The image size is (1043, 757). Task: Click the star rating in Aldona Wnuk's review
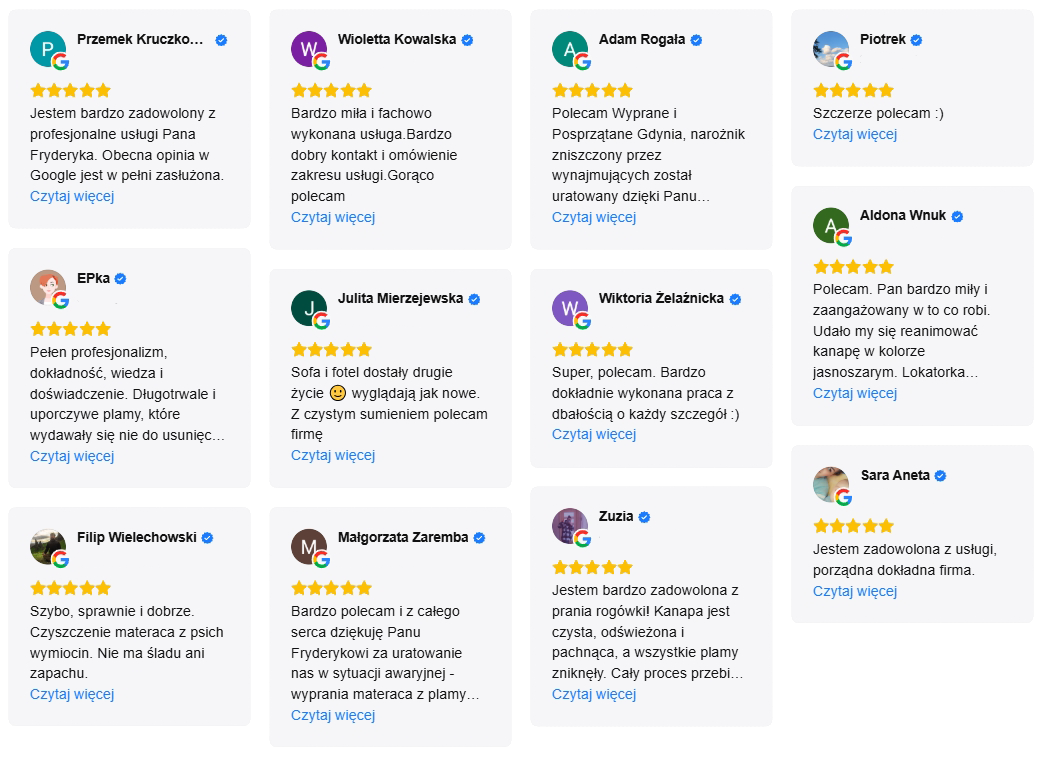coord(853,267)
